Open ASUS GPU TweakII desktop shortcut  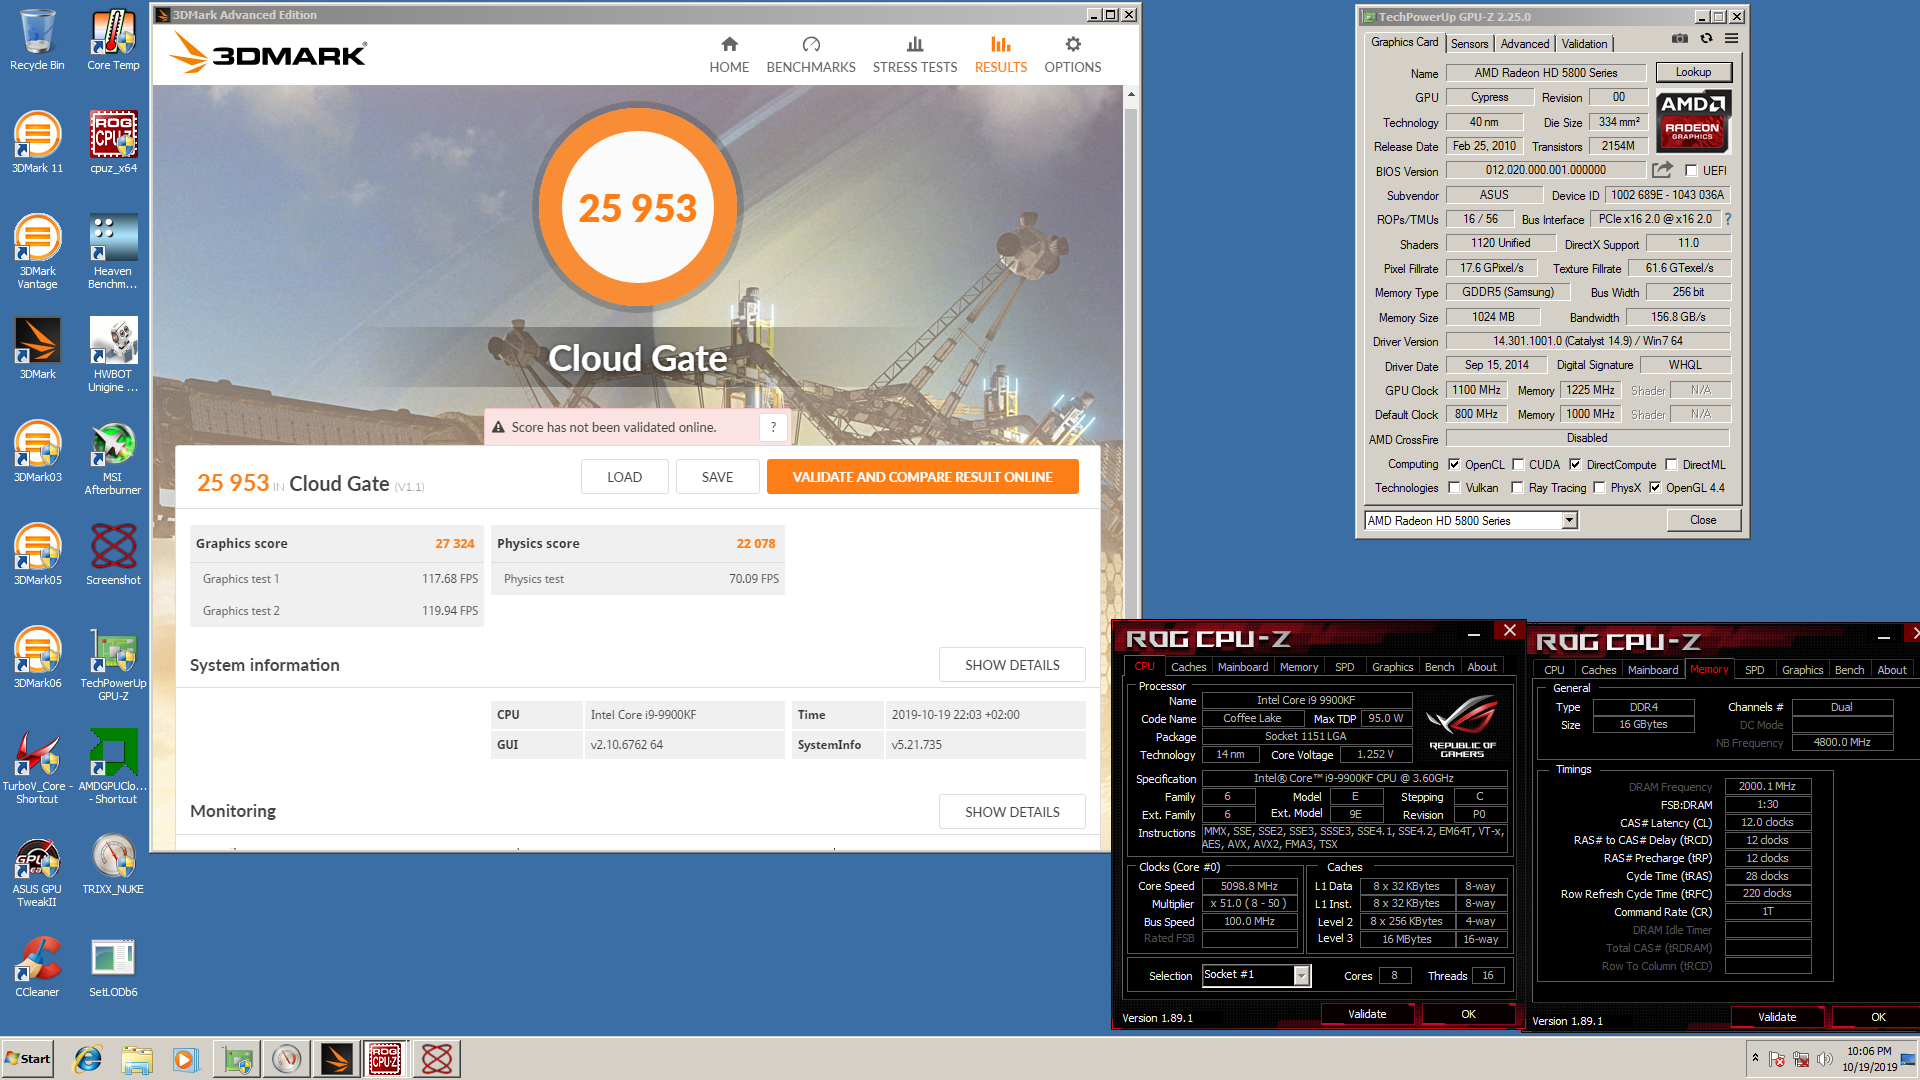click(x=37, y=870)
